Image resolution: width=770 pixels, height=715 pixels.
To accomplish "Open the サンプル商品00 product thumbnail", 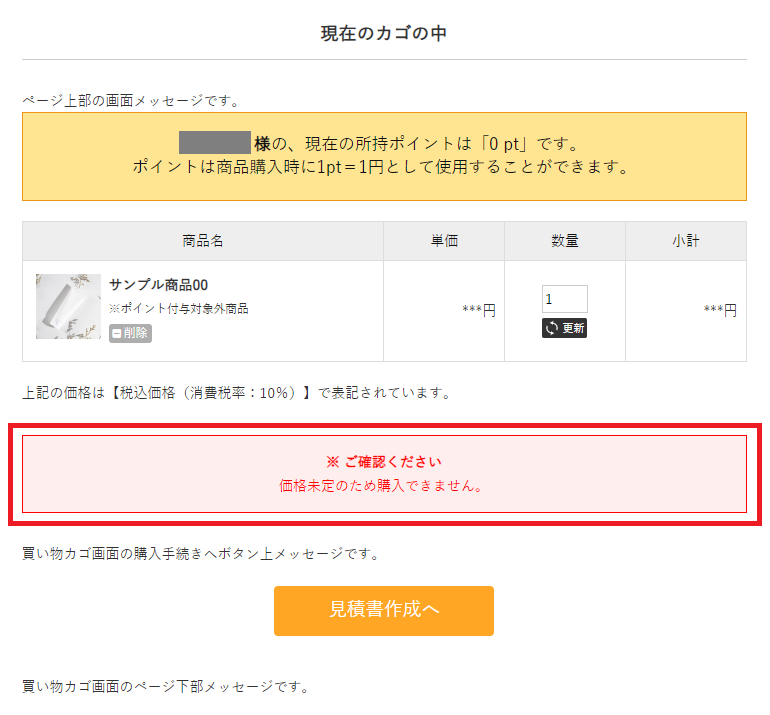I will (x=68, y=307).
